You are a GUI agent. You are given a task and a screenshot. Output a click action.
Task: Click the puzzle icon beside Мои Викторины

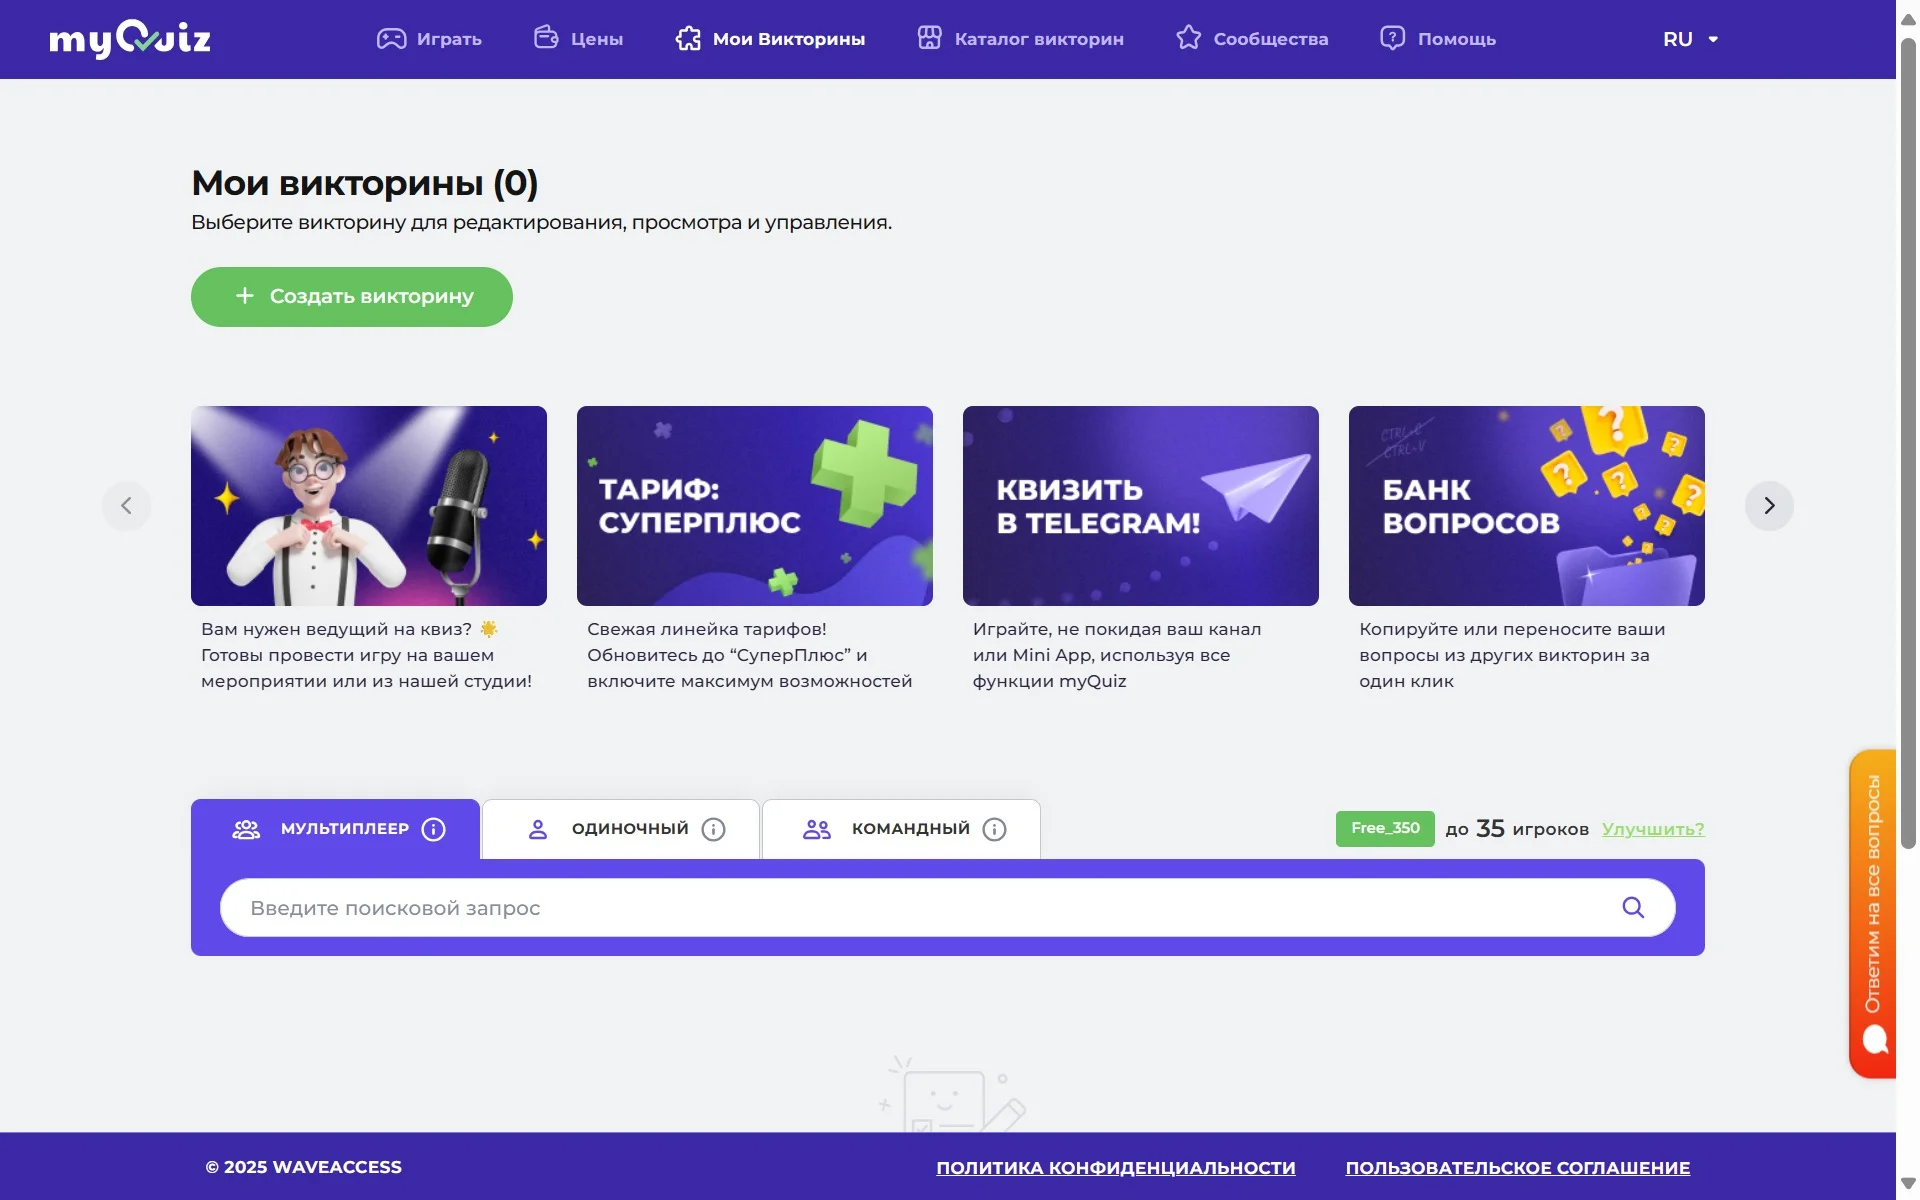[688, 38]
